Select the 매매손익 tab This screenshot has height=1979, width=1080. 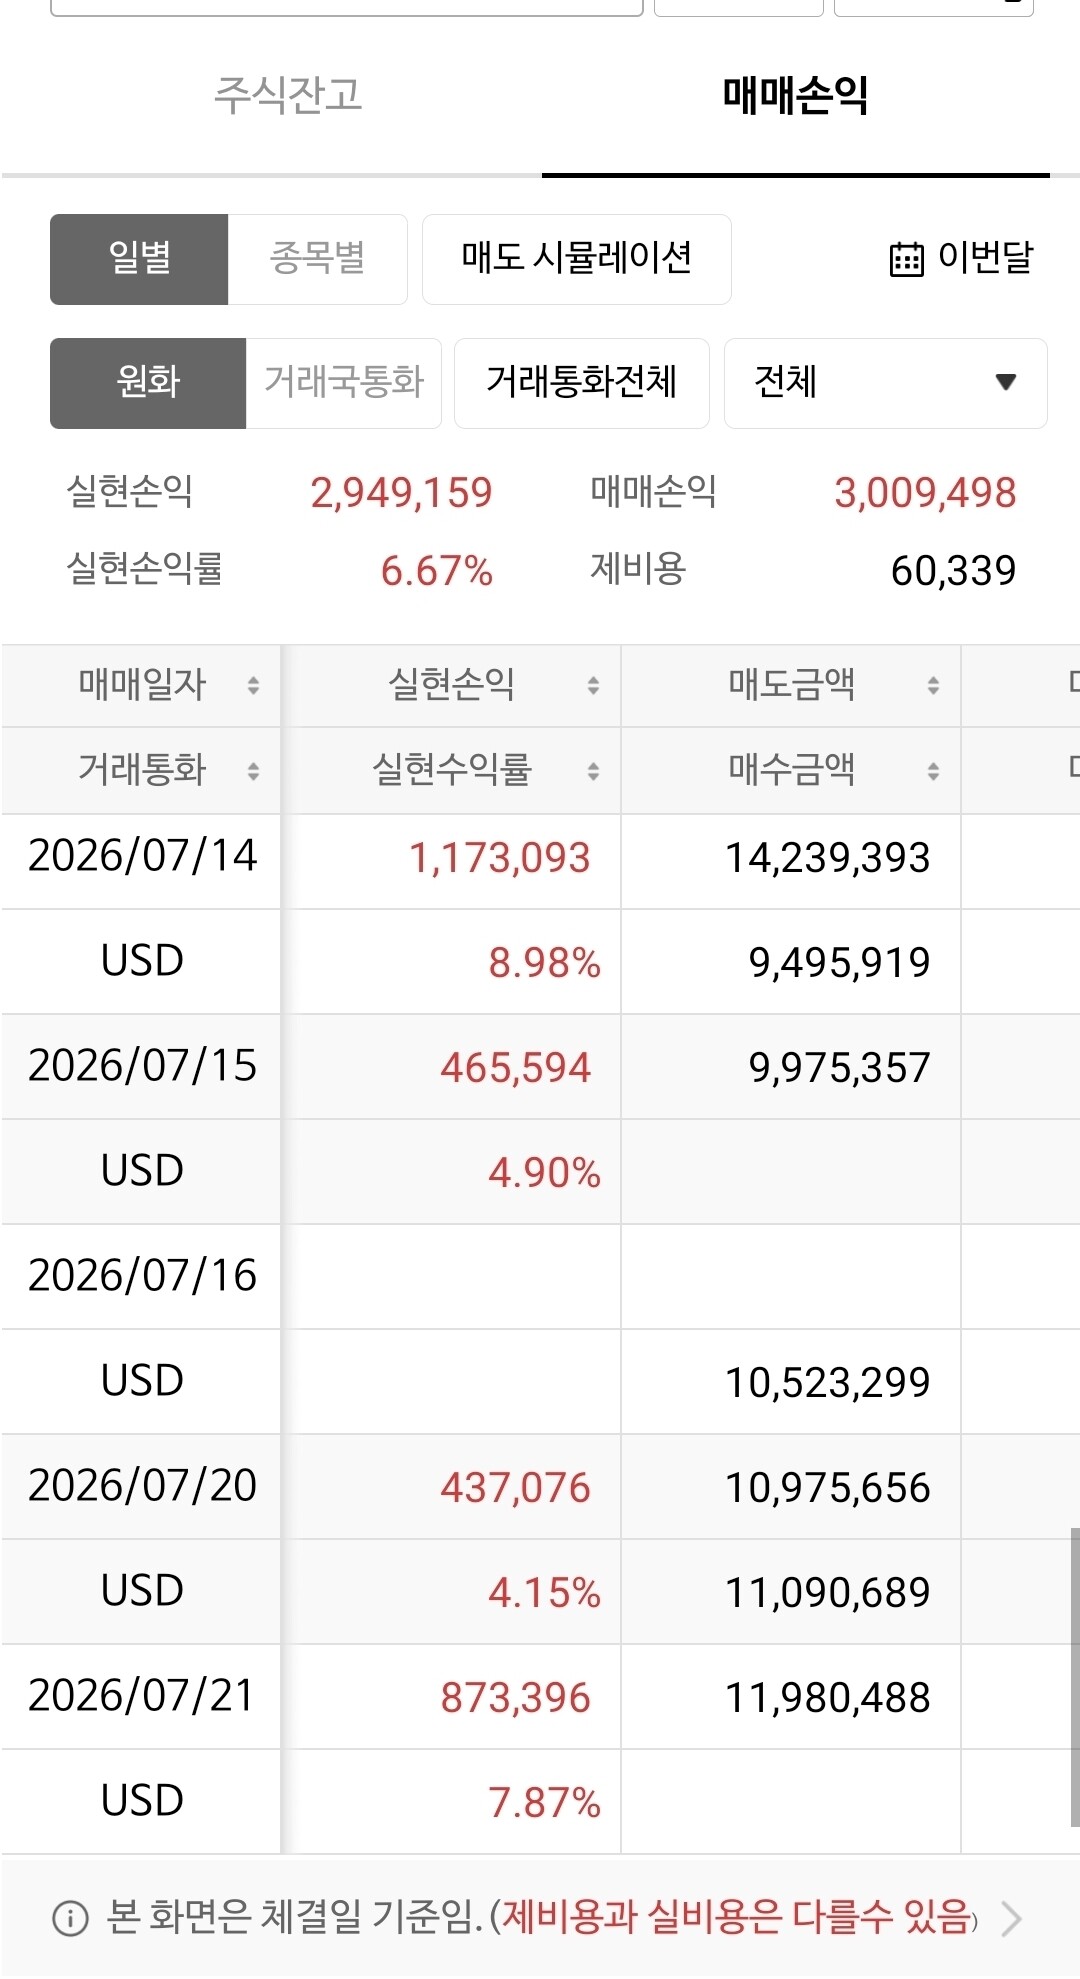pos(795,96)
